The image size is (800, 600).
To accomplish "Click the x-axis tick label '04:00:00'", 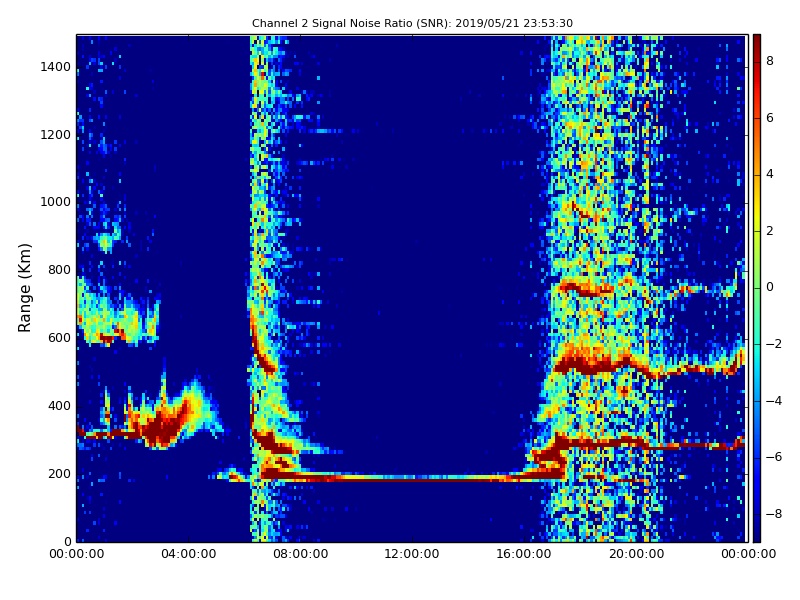I will click(x=189, y=554).
